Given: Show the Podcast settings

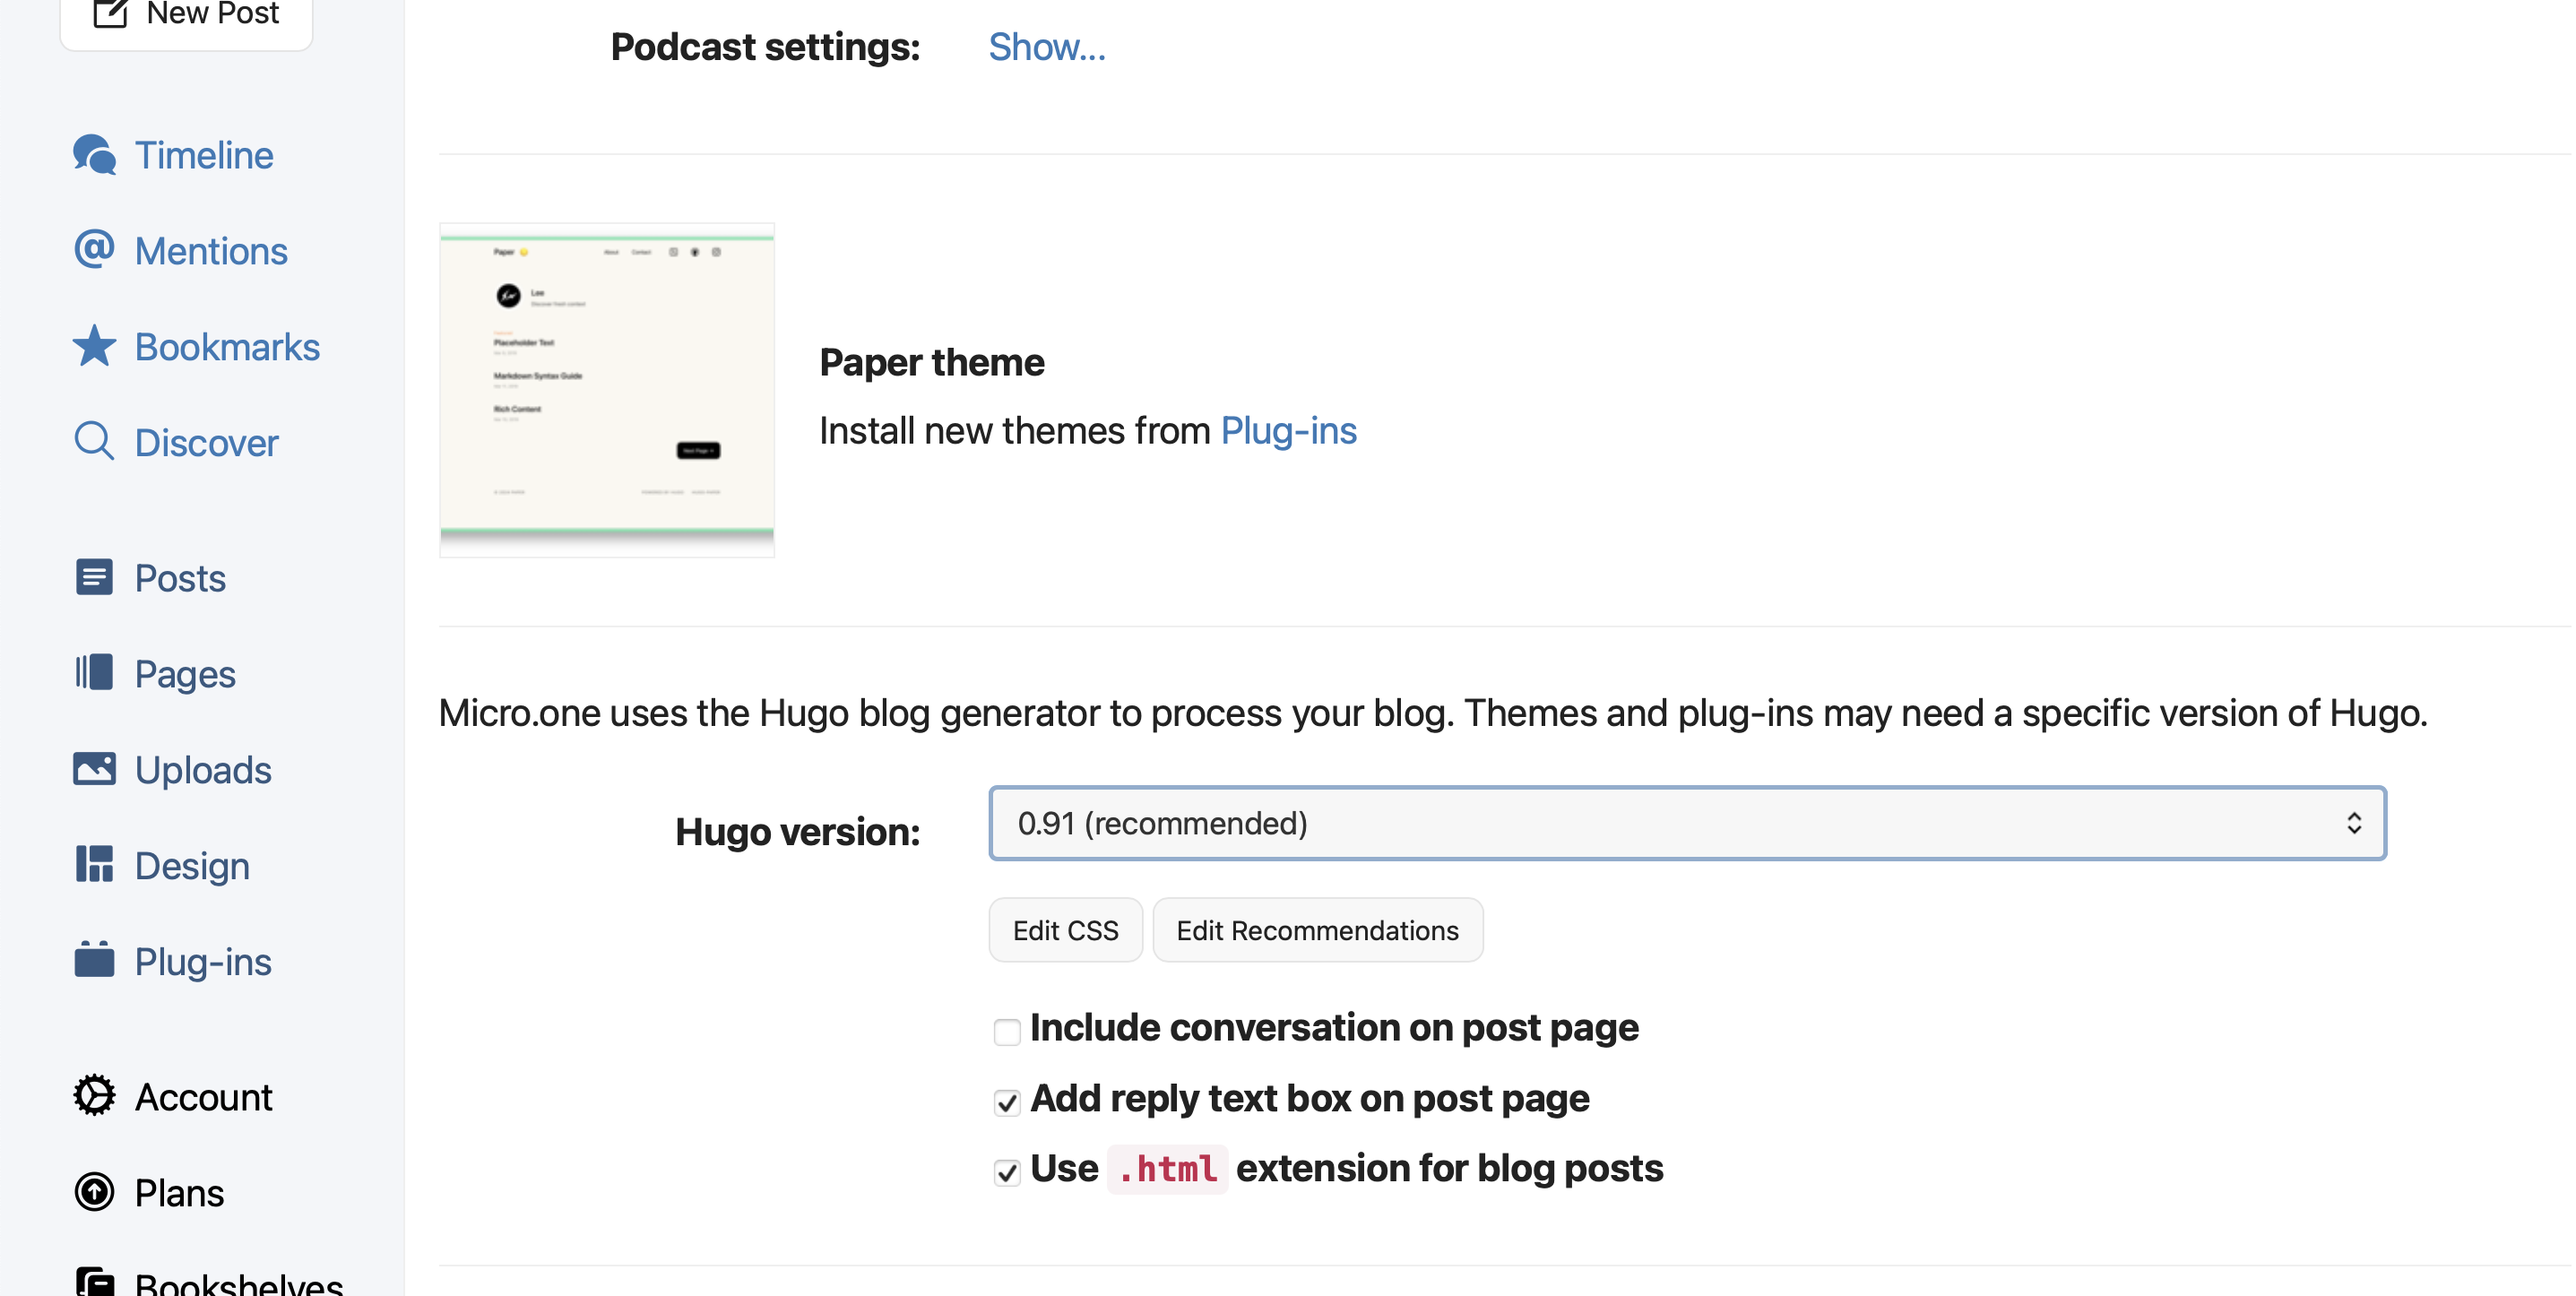Looking at the screenshot, I should (1046, 47).
